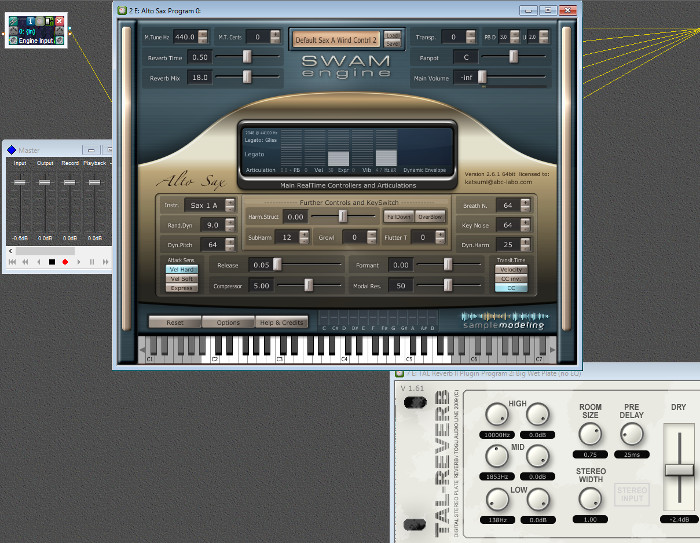Click the Reverb Time slider
700x543 pixels.
(x=247, y=57)
